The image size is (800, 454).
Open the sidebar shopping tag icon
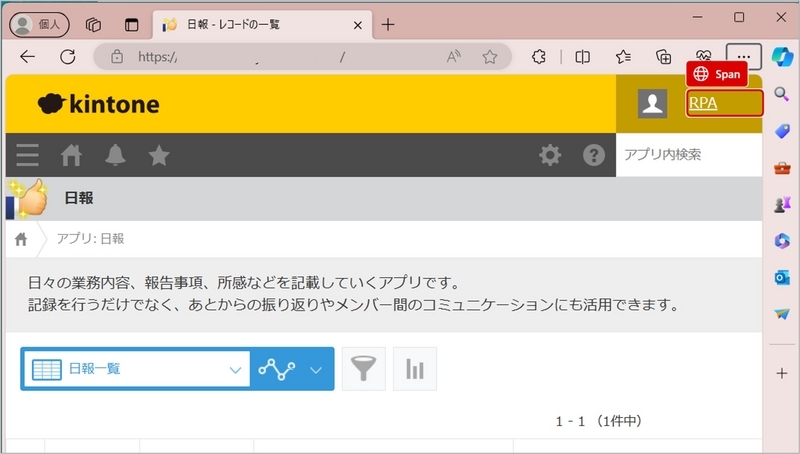[x=782, y=131]
